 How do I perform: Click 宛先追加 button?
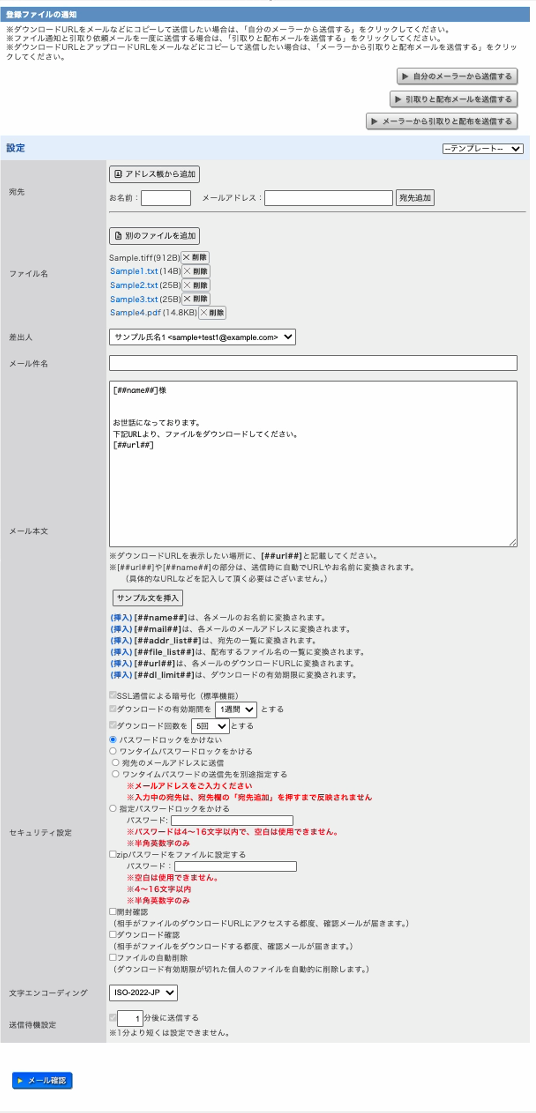415,197
